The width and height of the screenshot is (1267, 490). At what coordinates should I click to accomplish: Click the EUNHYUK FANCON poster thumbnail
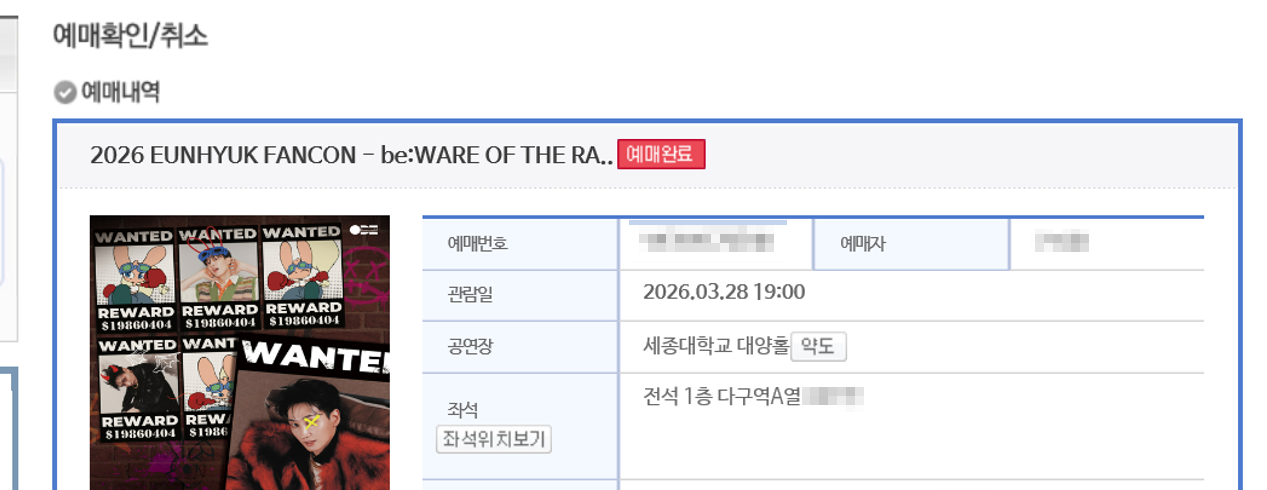[240, 352]
